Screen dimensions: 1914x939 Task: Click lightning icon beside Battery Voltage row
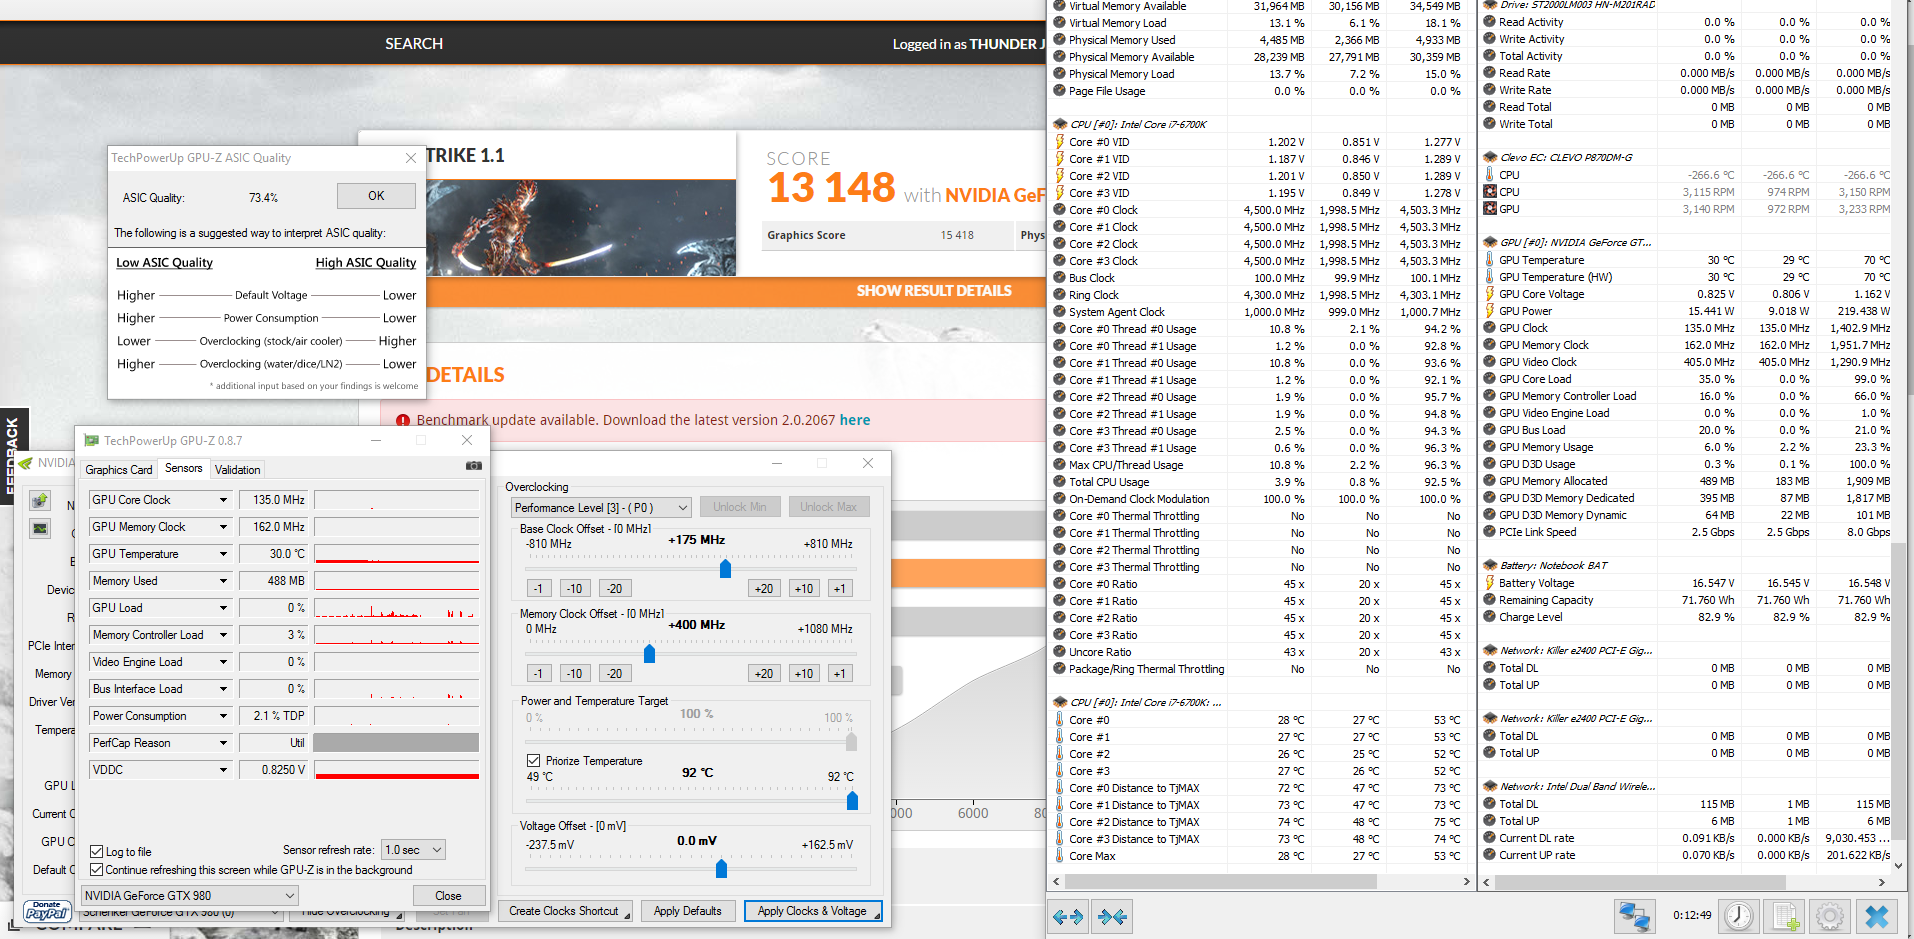(x=1490, y=583)
